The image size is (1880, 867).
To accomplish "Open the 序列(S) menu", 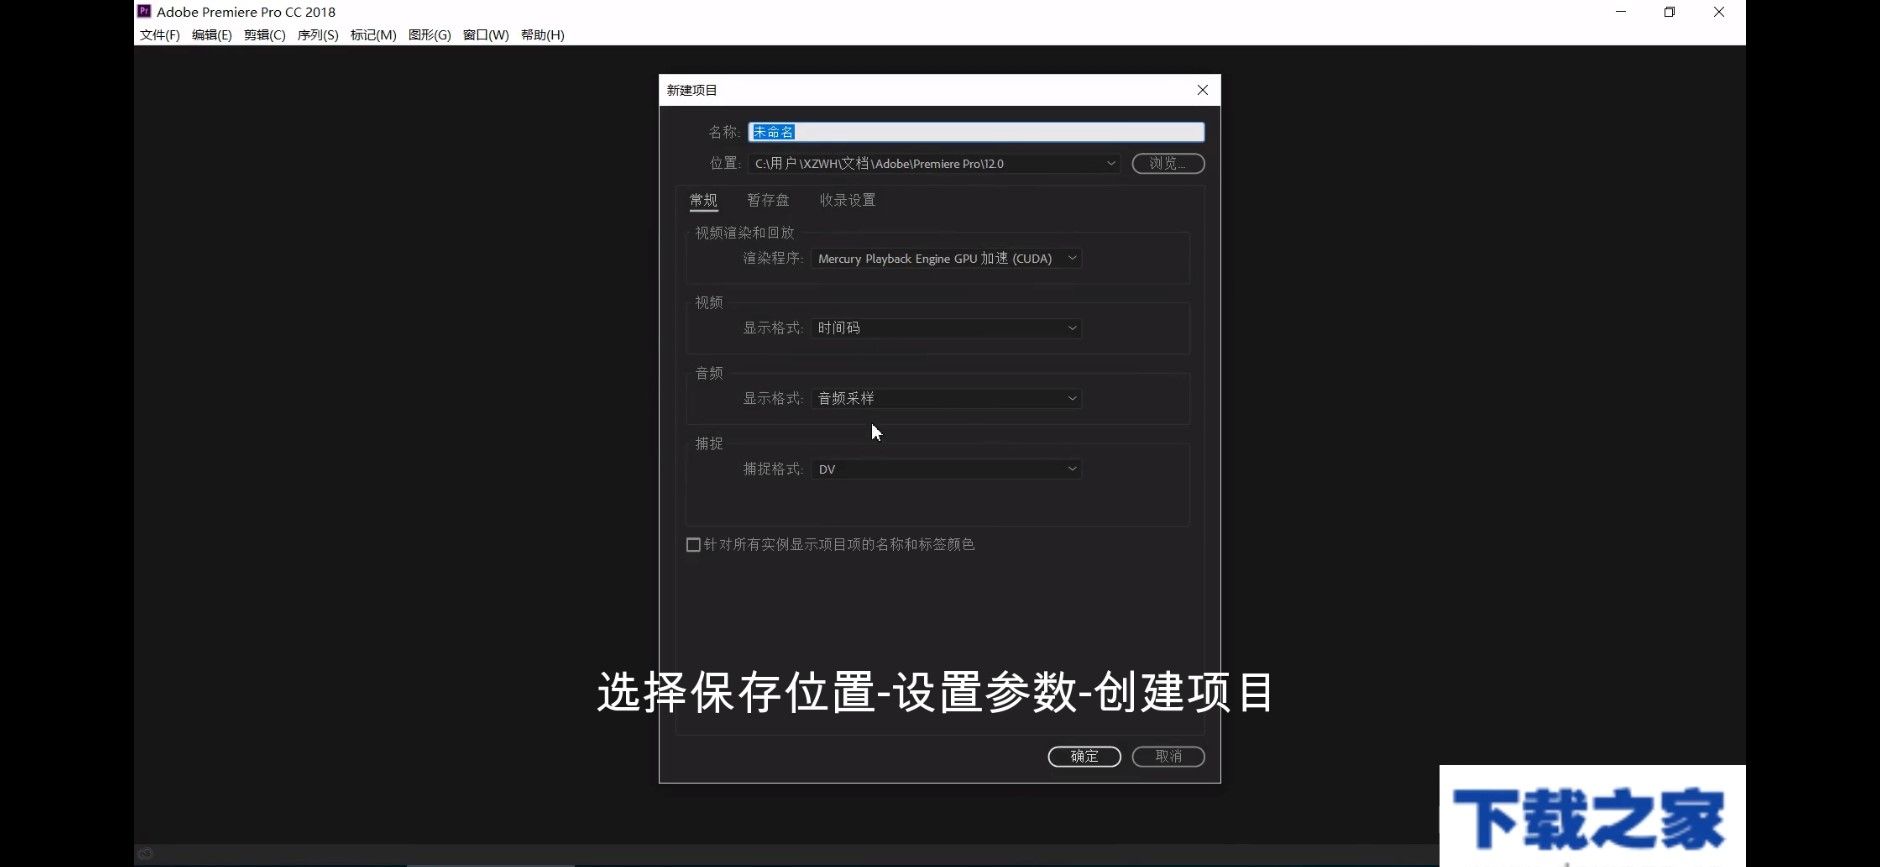I will click(x=317, y=35).
